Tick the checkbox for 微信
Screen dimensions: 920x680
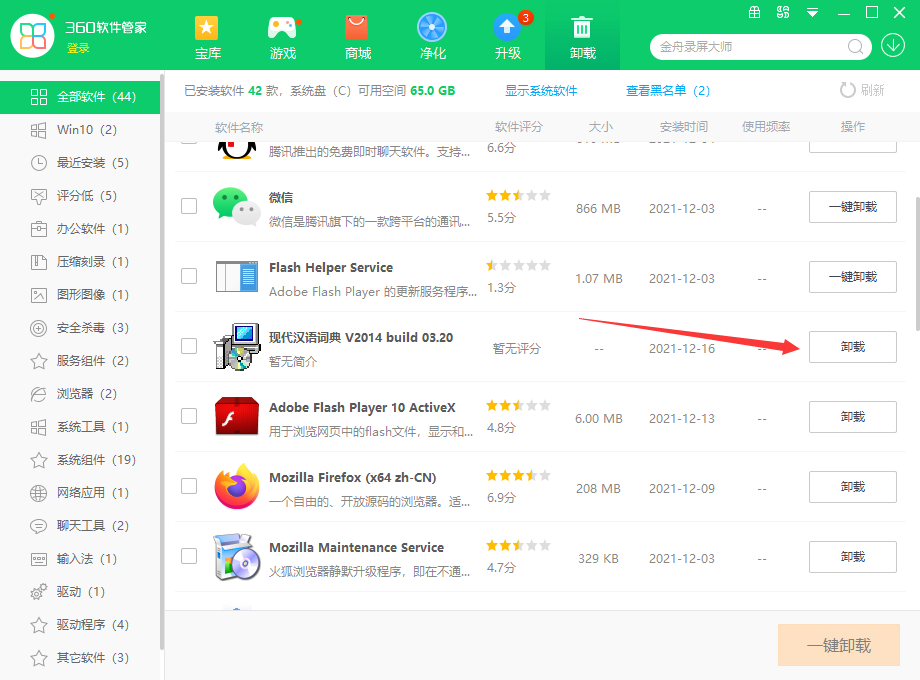point(189,206)
